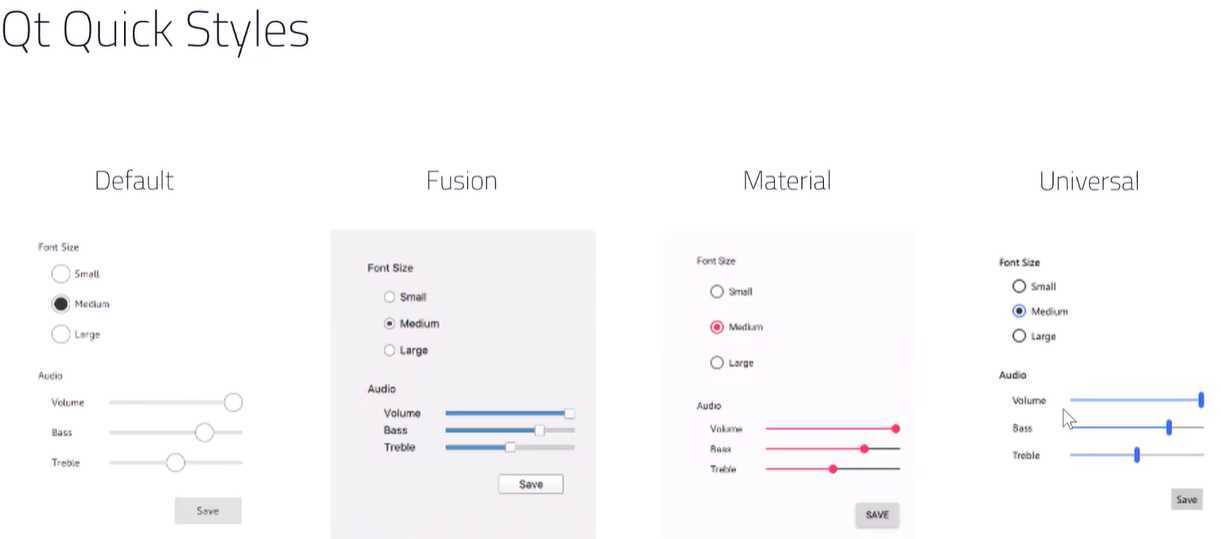The height and width of the screenshot is (539, 1221).
Task: Select Small radio in Fusion panel
Action: pos(389,297)
